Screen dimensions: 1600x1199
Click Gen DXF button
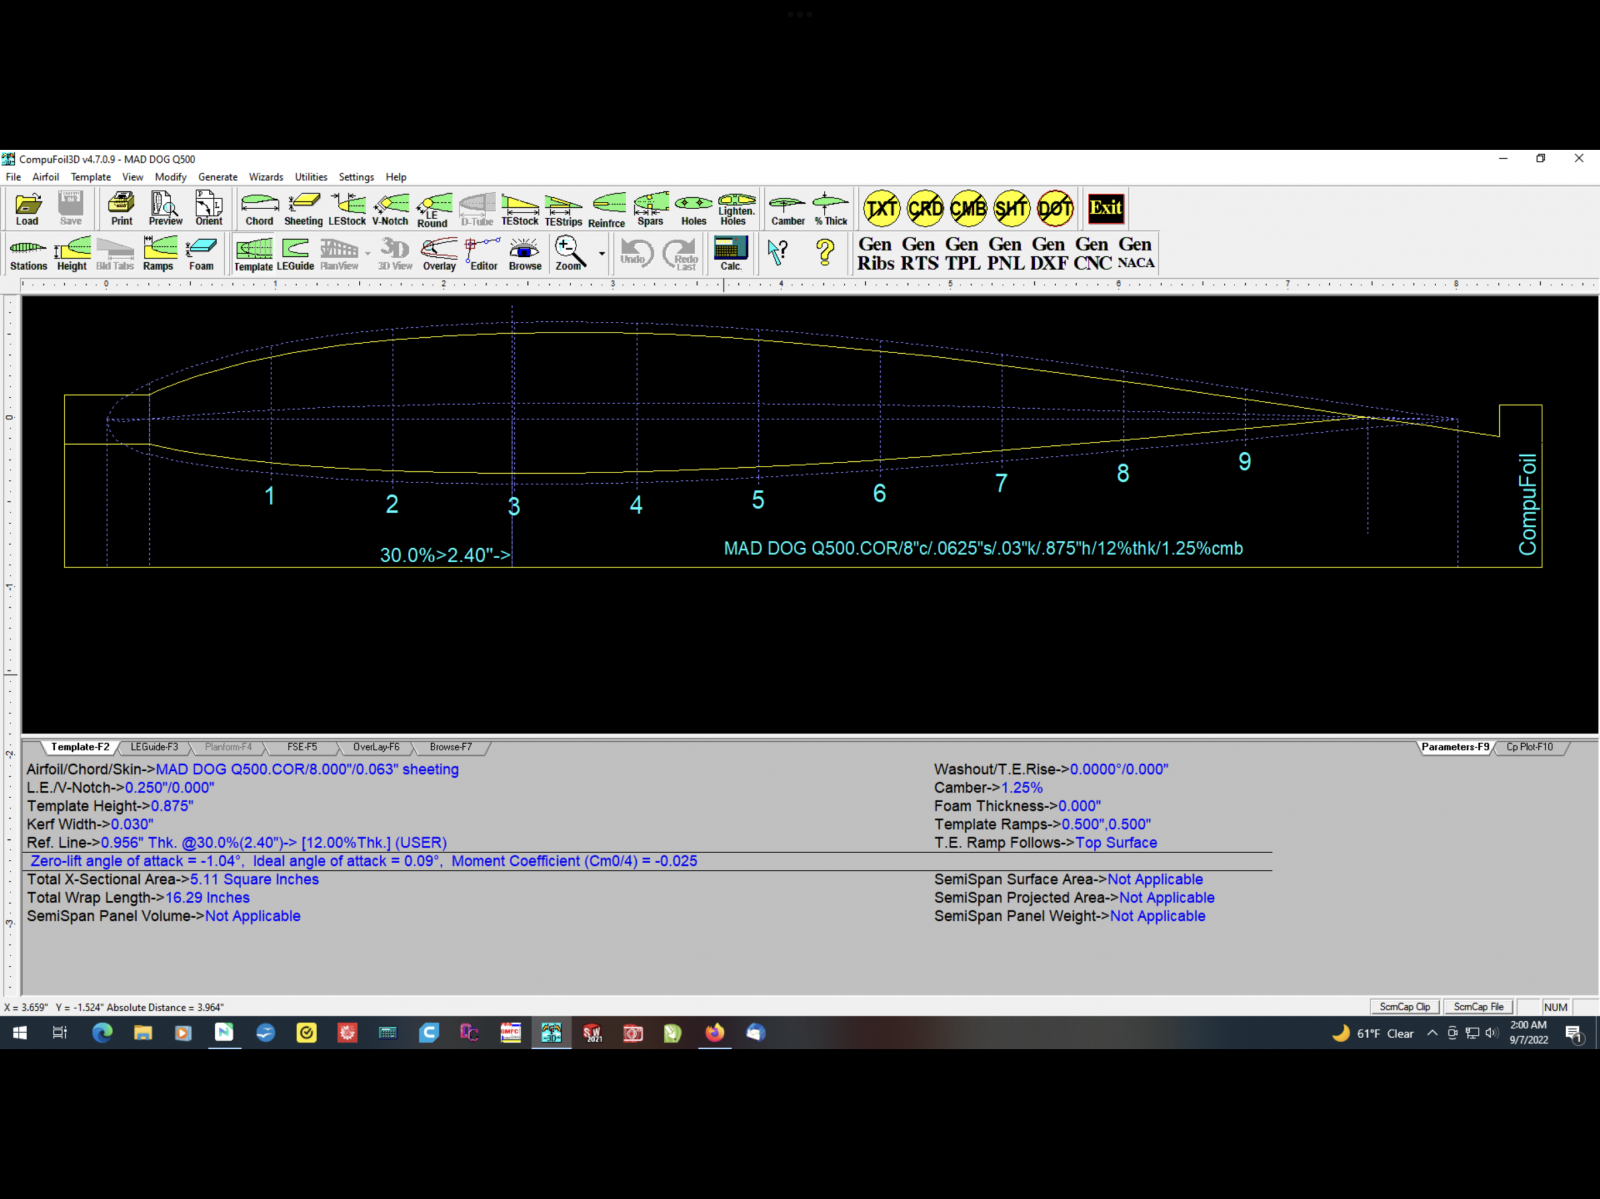tap(1049, 253)
